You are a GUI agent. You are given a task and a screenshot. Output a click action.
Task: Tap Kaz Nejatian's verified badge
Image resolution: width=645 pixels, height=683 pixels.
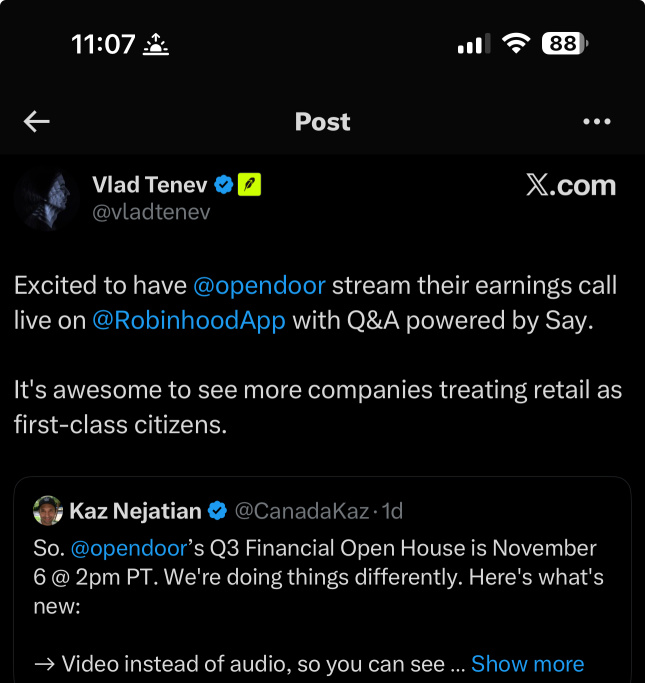click(217, 511)
